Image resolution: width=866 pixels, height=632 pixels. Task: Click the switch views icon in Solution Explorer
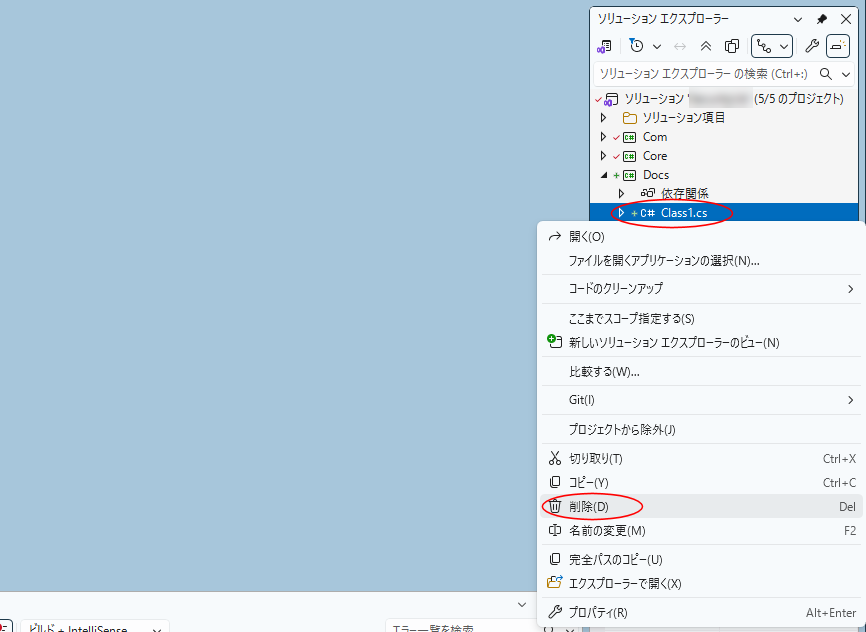click(604, 46)
